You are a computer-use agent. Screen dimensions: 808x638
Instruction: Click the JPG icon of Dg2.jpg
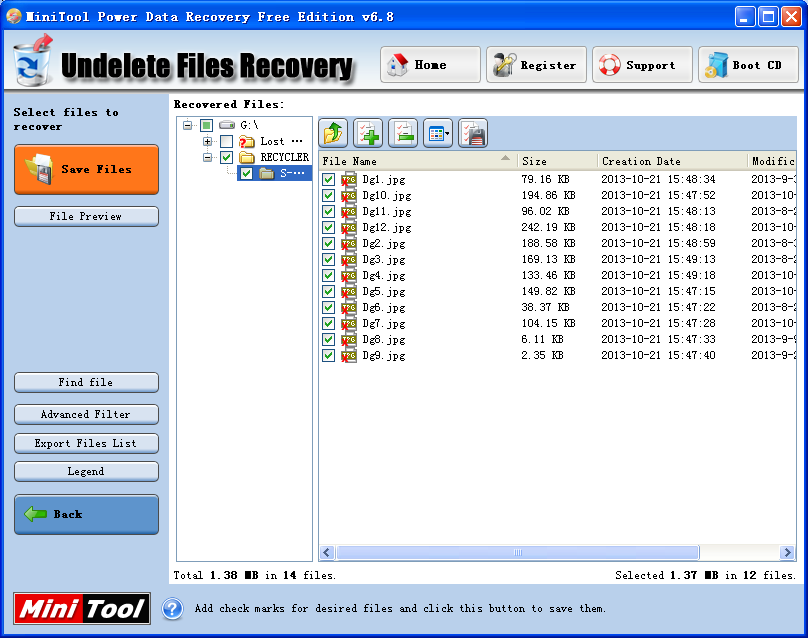(x=349, y=243)
